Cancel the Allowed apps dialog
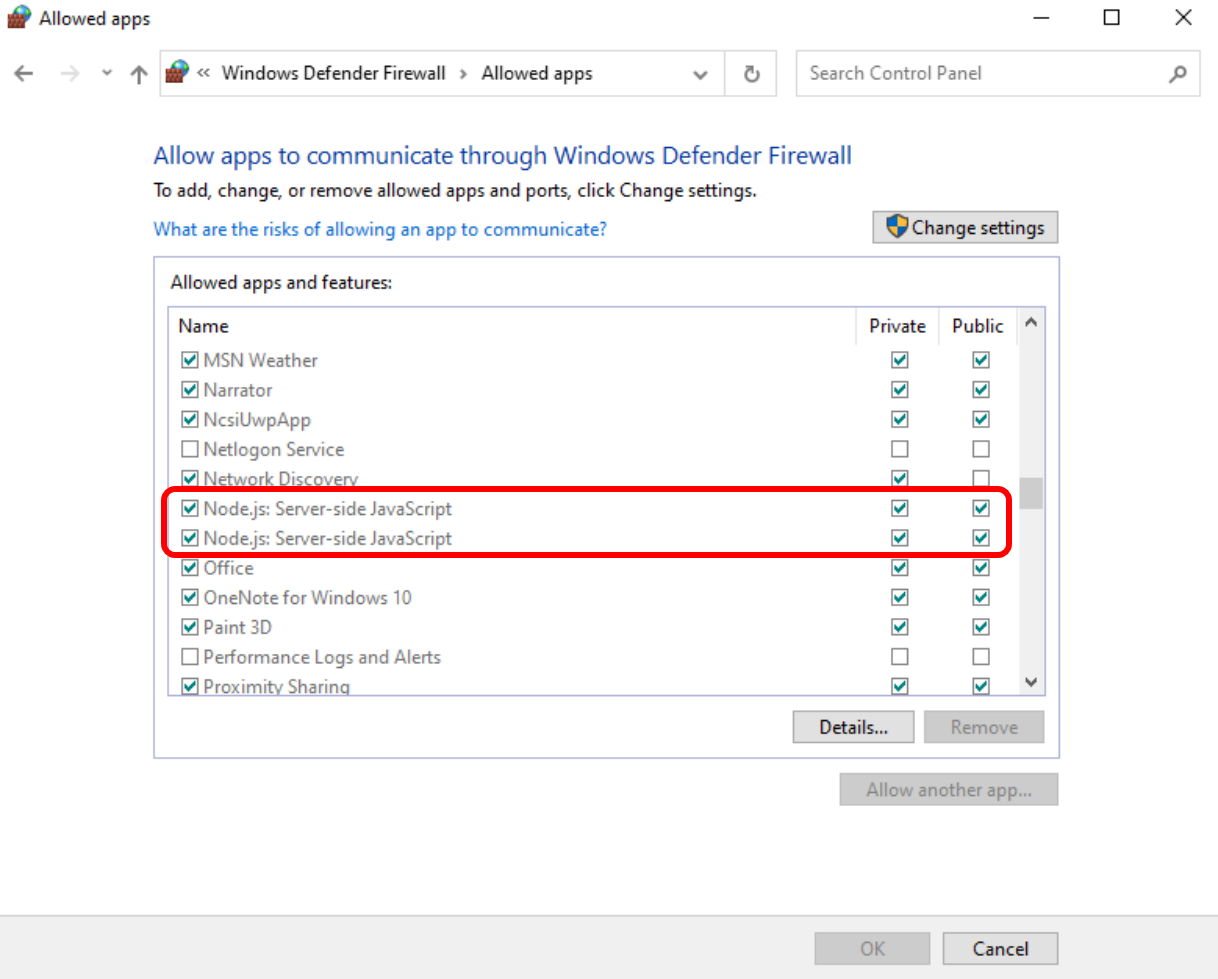1218x979 pixels. 1000,948
